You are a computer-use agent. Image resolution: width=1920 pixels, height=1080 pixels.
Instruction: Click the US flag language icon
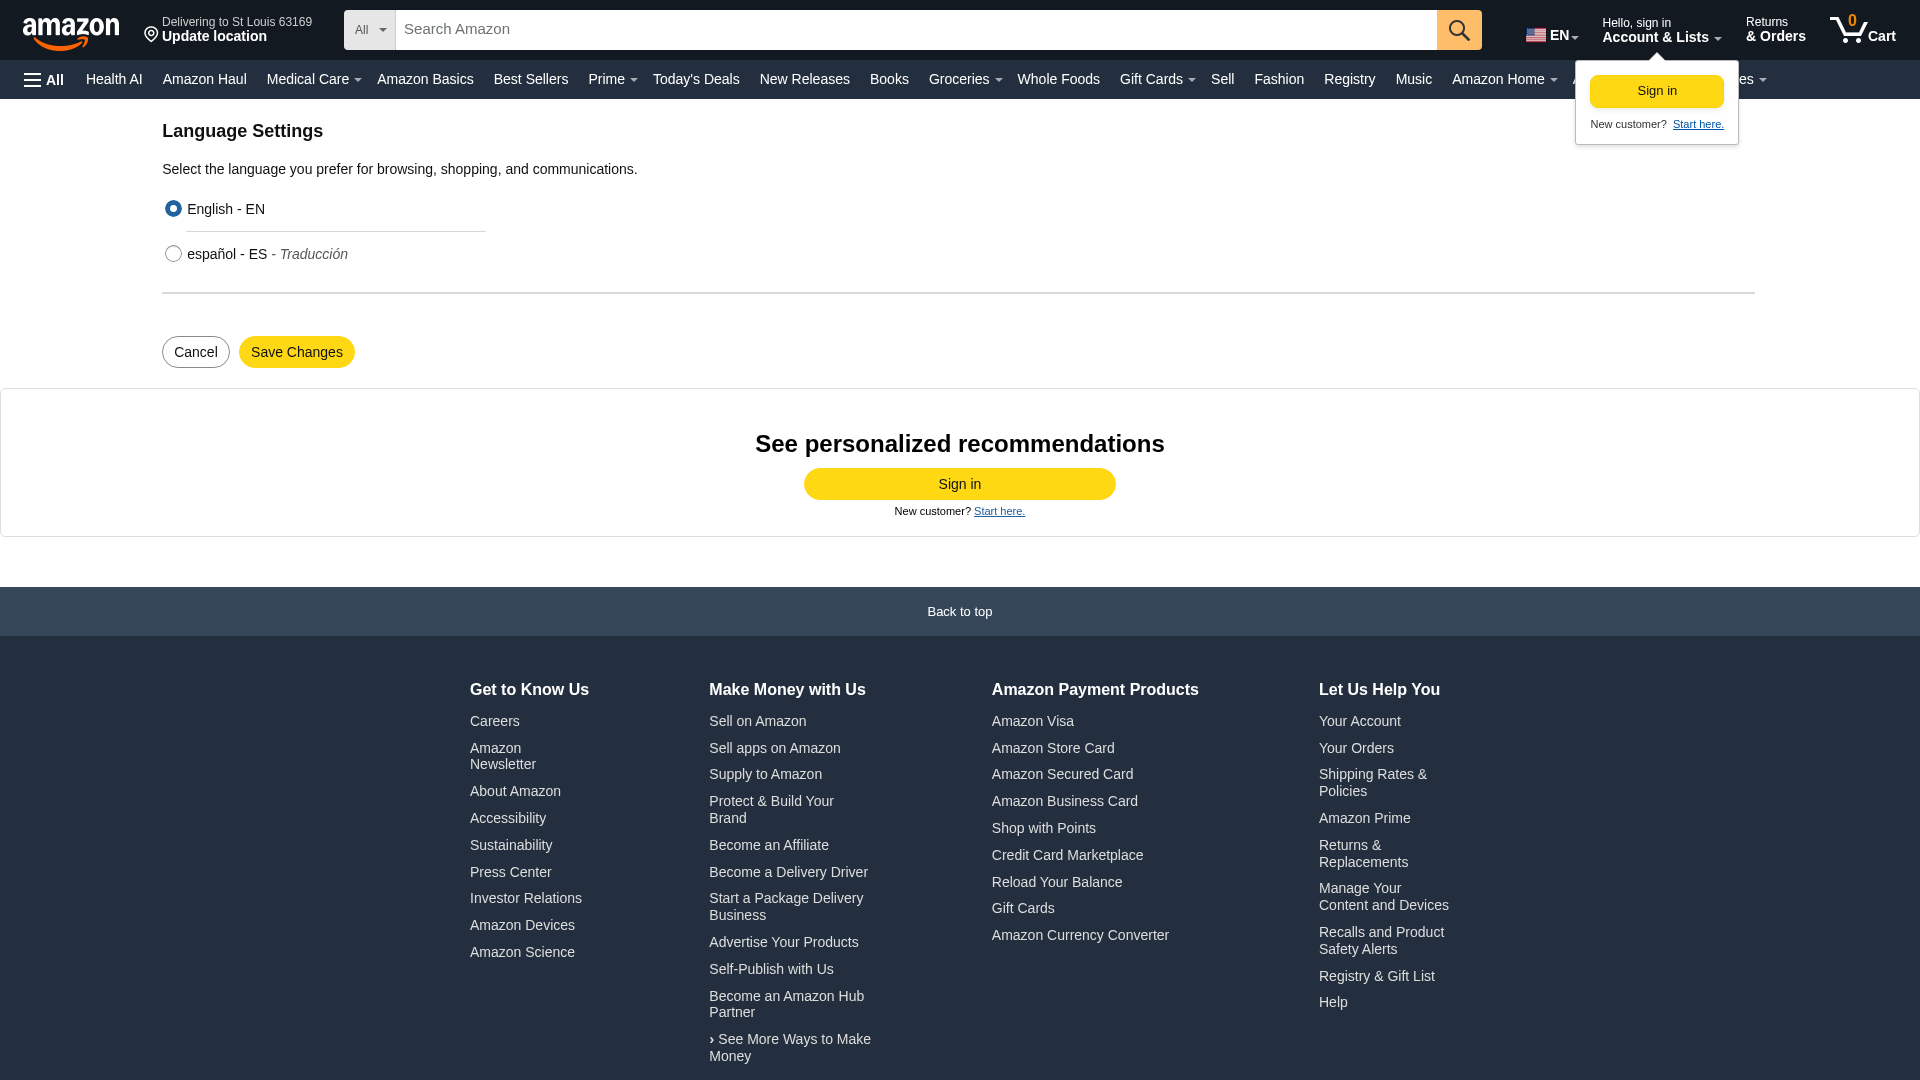pyautogui.click(x=1535, y=35)
